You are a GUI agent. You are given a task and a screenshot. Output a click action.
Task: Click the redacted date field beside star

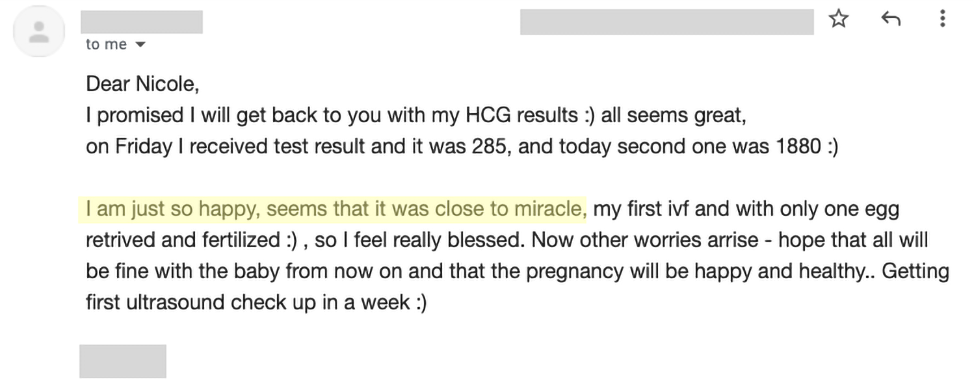[667, 22]
